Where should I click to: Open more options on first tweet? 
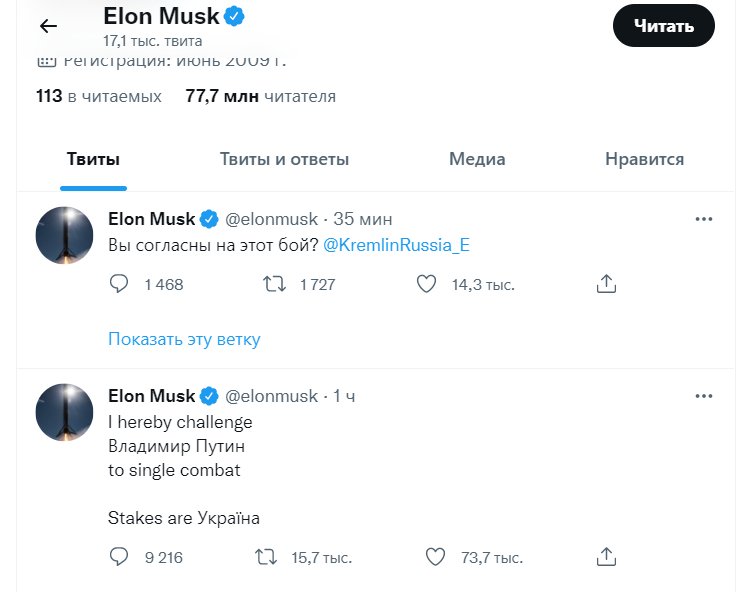coord(704,219)
